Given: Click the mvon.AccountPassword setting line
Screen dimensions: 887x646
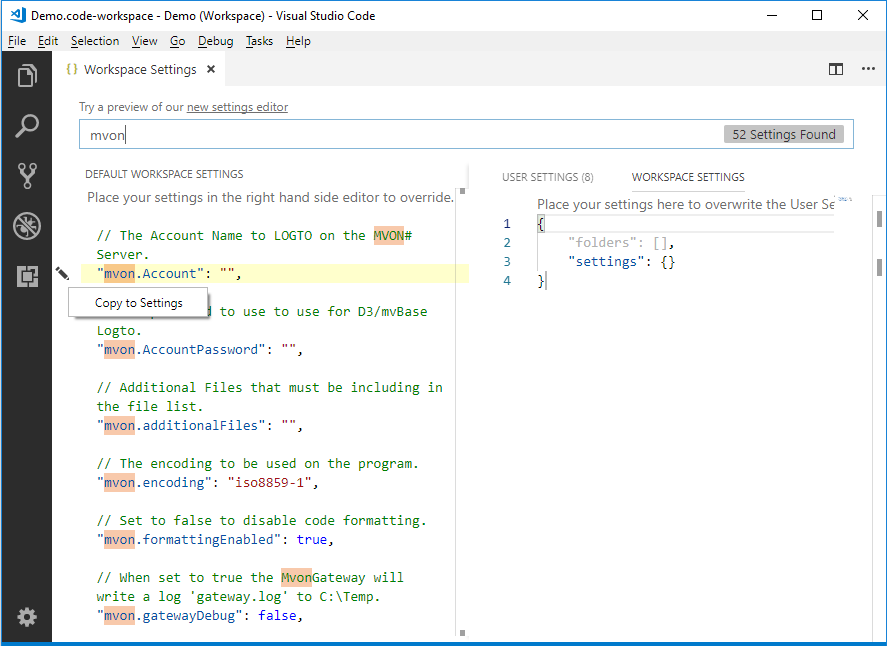Looking at the screenshot, I should coord(200,350).
